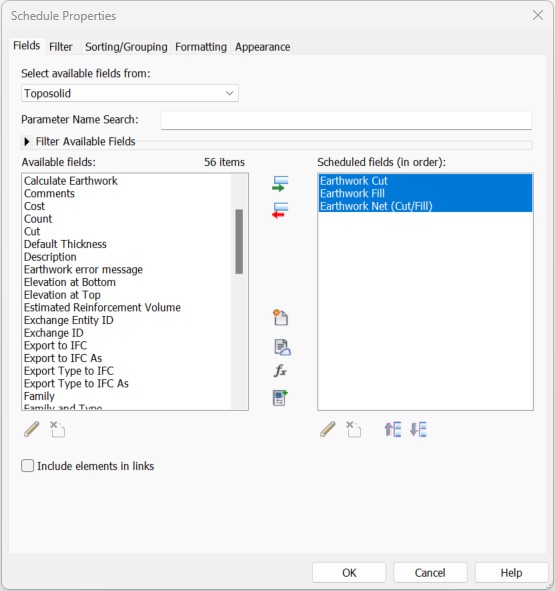Select Default Thickness in Available fields
This screenshot has width=555, height=591.
(65, 244)
